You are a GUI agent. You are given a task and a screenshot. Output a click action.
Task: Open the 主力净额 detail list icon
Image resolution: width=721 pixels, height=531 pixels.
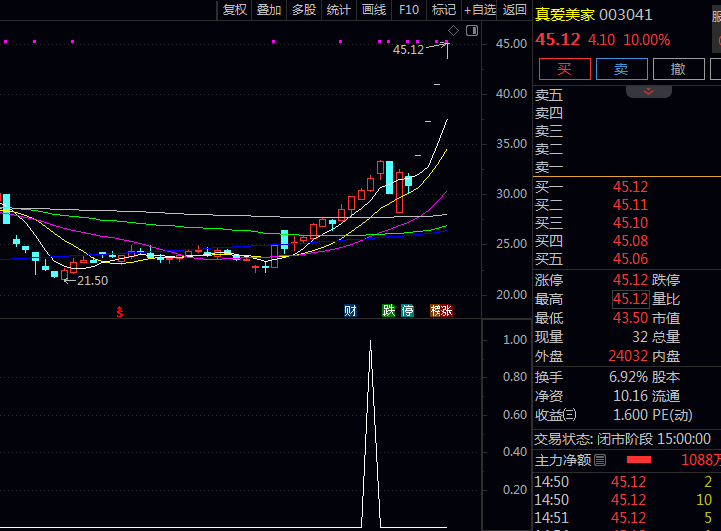click(x=600, y=460)
